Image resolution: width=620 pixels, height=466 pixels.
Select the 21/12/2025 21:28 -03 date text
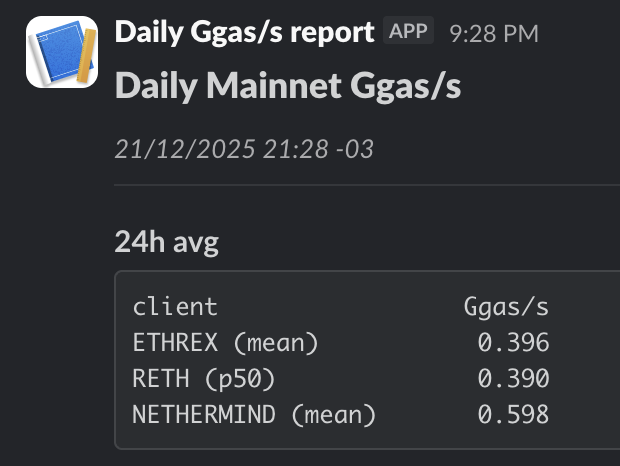coord(244,149)
